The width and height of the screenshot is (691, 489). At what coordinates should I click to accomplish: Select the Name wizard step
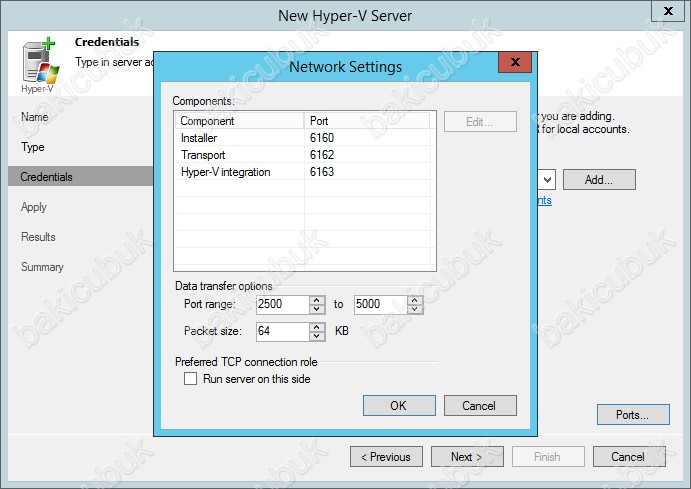point(35,117)
